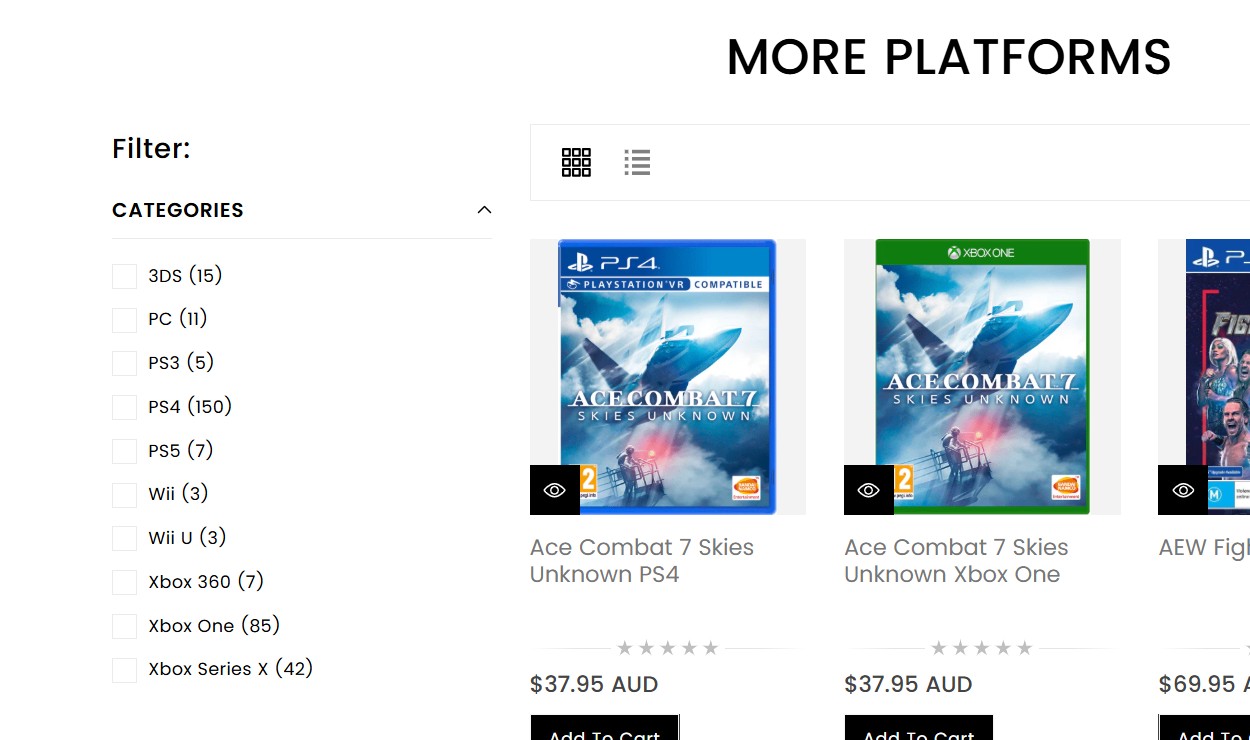The height and width of the screenshot is (740, 1250).
Task: Switch to grid view layout
Action: tap(576, 162)
